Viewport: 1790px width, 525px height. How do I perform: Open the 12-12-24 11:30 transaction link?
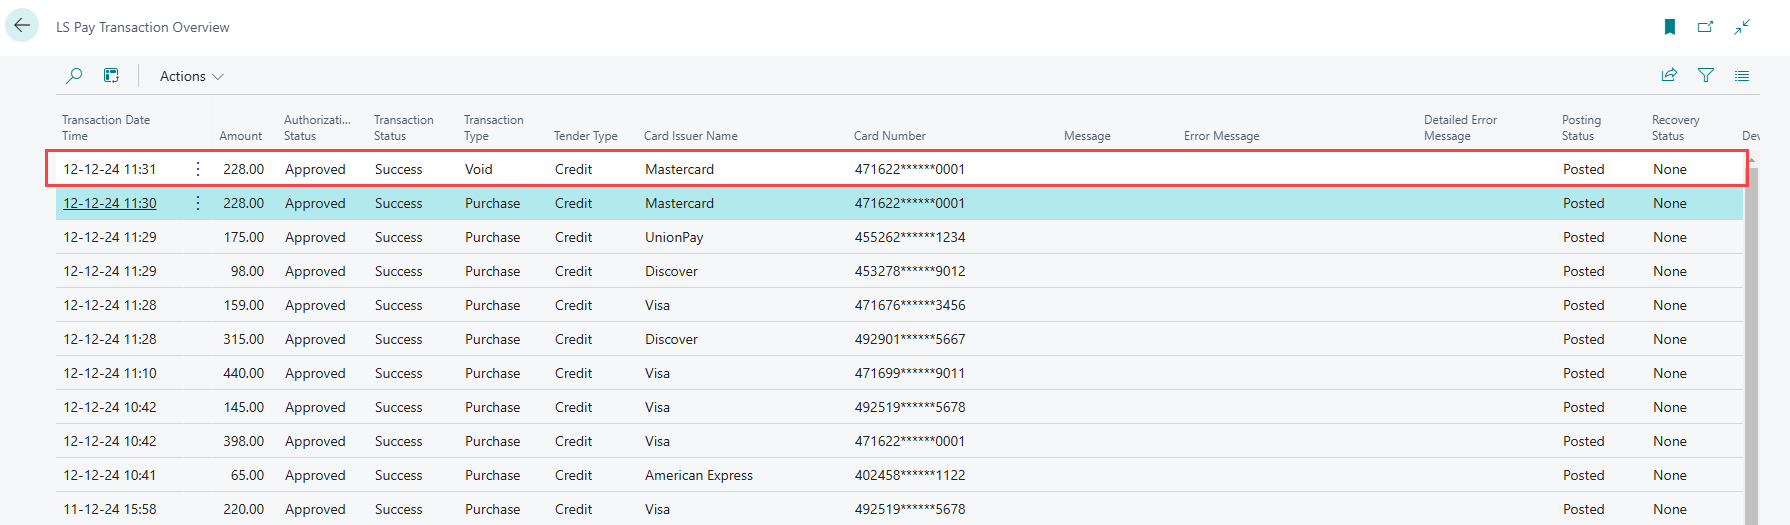[x=110, y=203]
